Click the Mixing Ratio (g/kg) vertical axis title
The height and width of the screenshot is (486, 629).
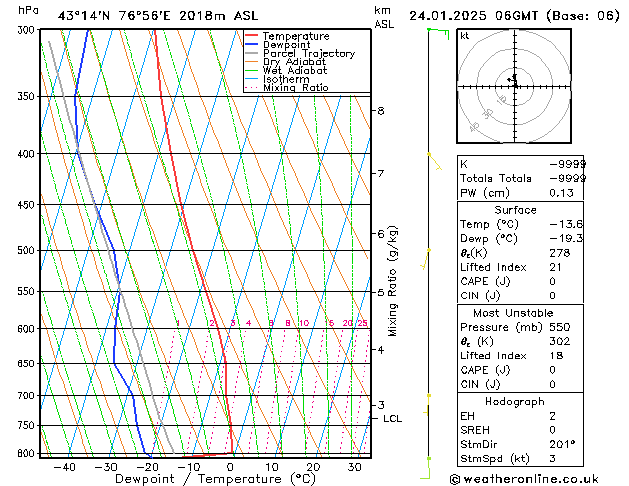[x=392, y=281]
